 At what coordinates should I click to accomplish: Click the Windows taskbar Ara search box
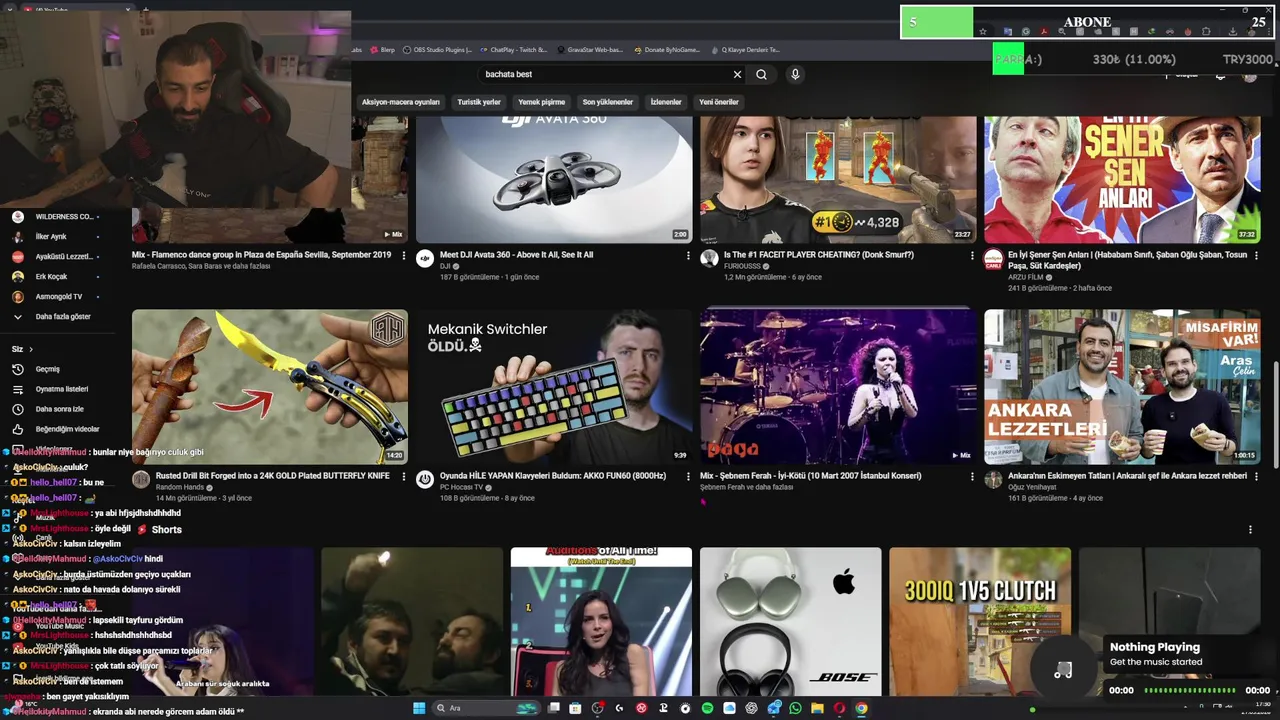(x=487, y=708)
